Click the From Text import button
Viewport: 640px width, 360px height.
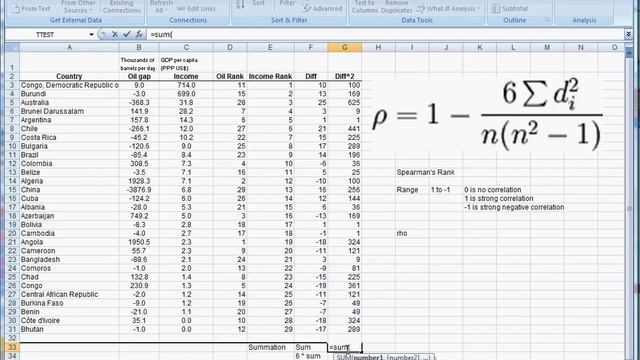(31, 8)
